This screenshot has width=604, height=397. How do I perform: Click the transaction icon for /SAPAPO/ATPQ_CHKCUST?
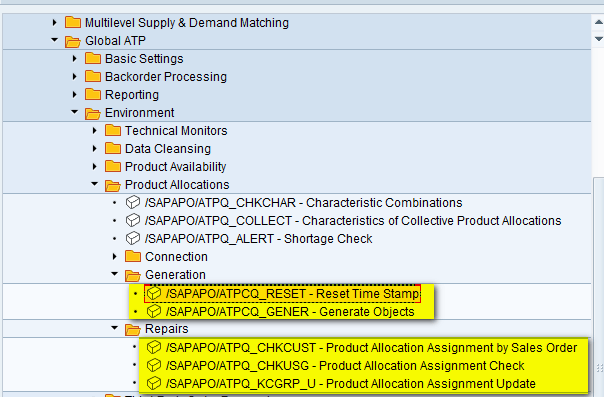coord(154,347)
